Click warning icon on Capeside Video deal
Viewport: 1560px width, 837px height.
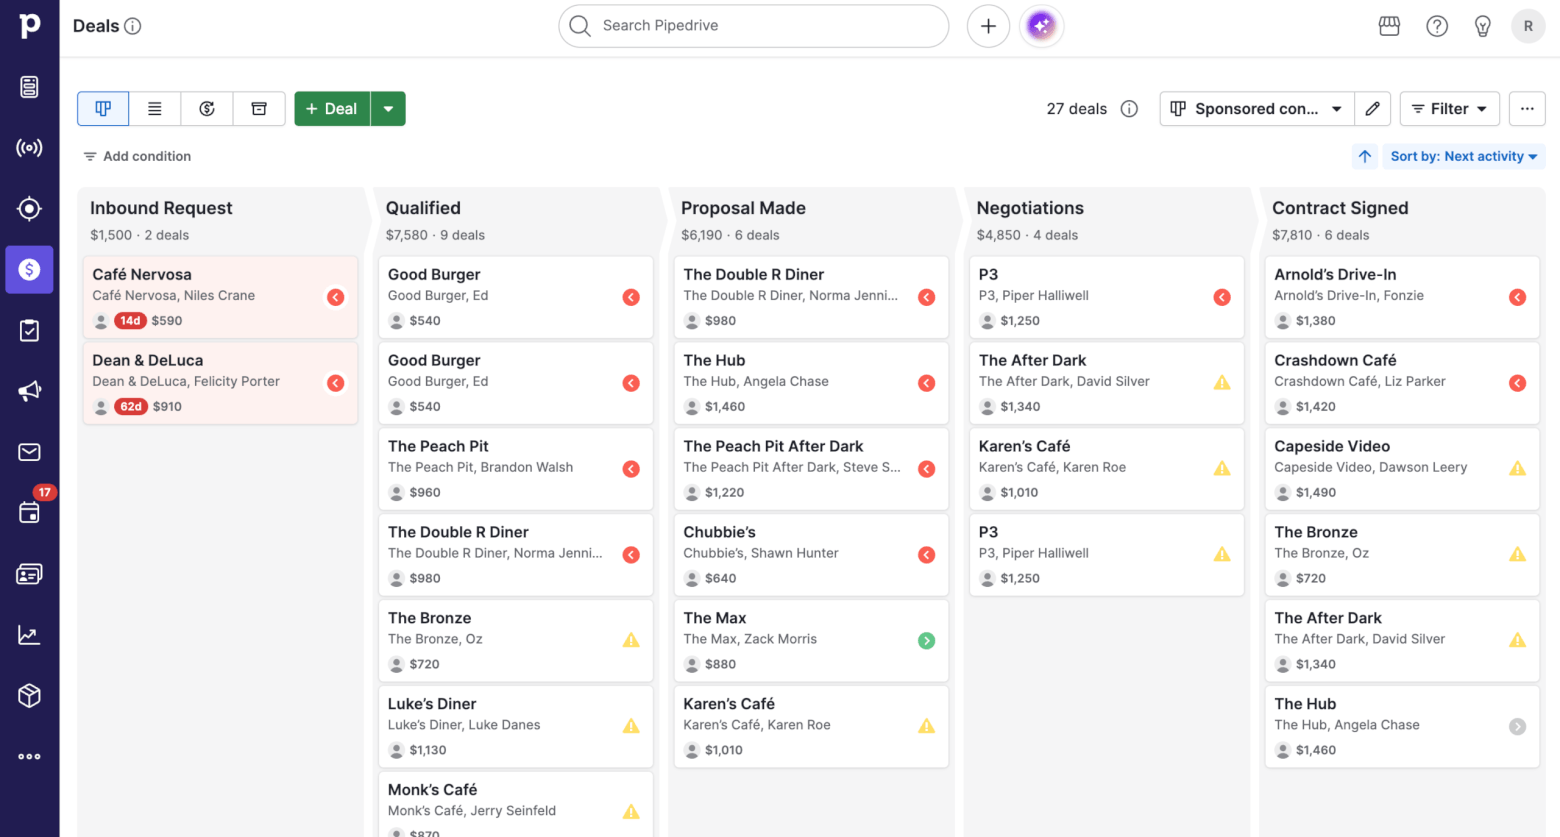1517,468
